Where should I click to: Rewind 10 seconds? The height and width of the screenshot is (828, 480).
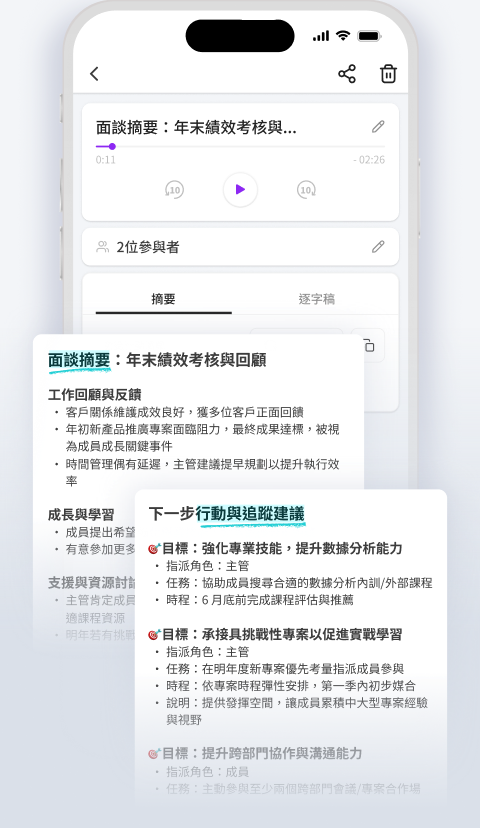(174, 190)
